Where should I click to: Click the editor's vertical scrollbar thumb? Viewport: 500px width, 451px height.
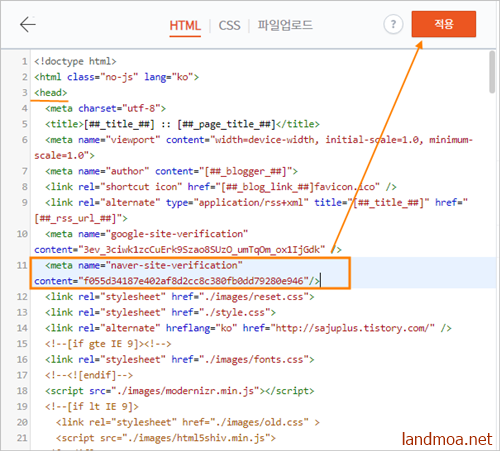pyautogui.click(x=492, y=72)
